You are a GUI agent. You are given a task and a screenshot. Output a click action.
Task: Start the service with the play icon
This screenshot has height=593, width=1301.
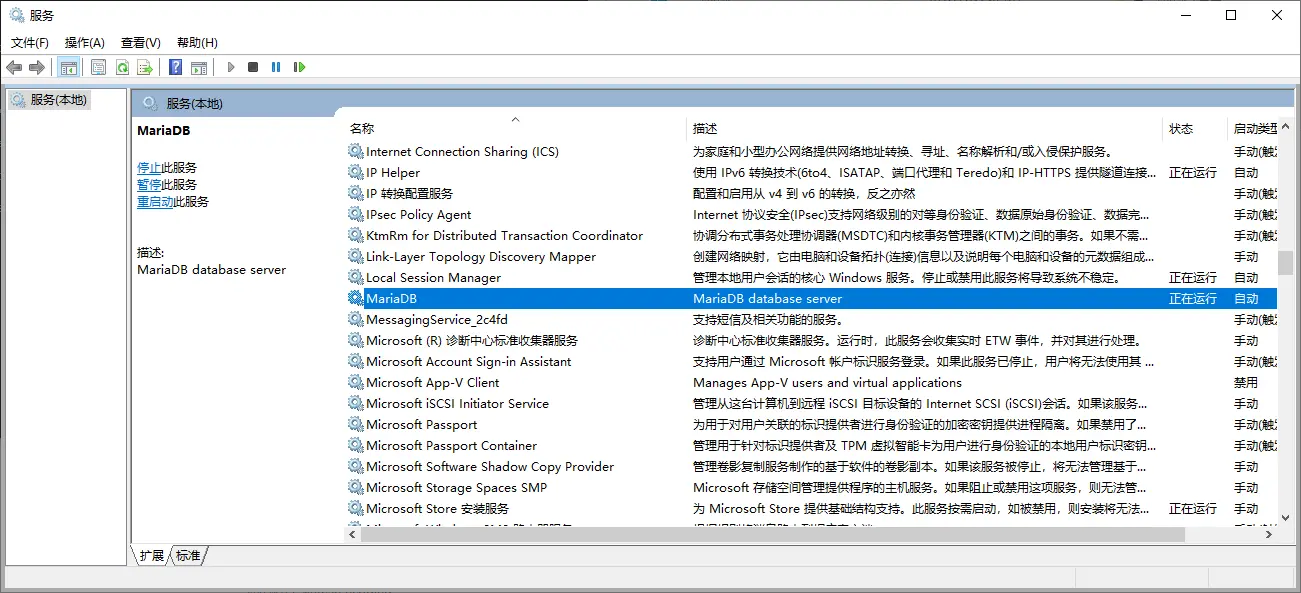(x=230, y=67)
